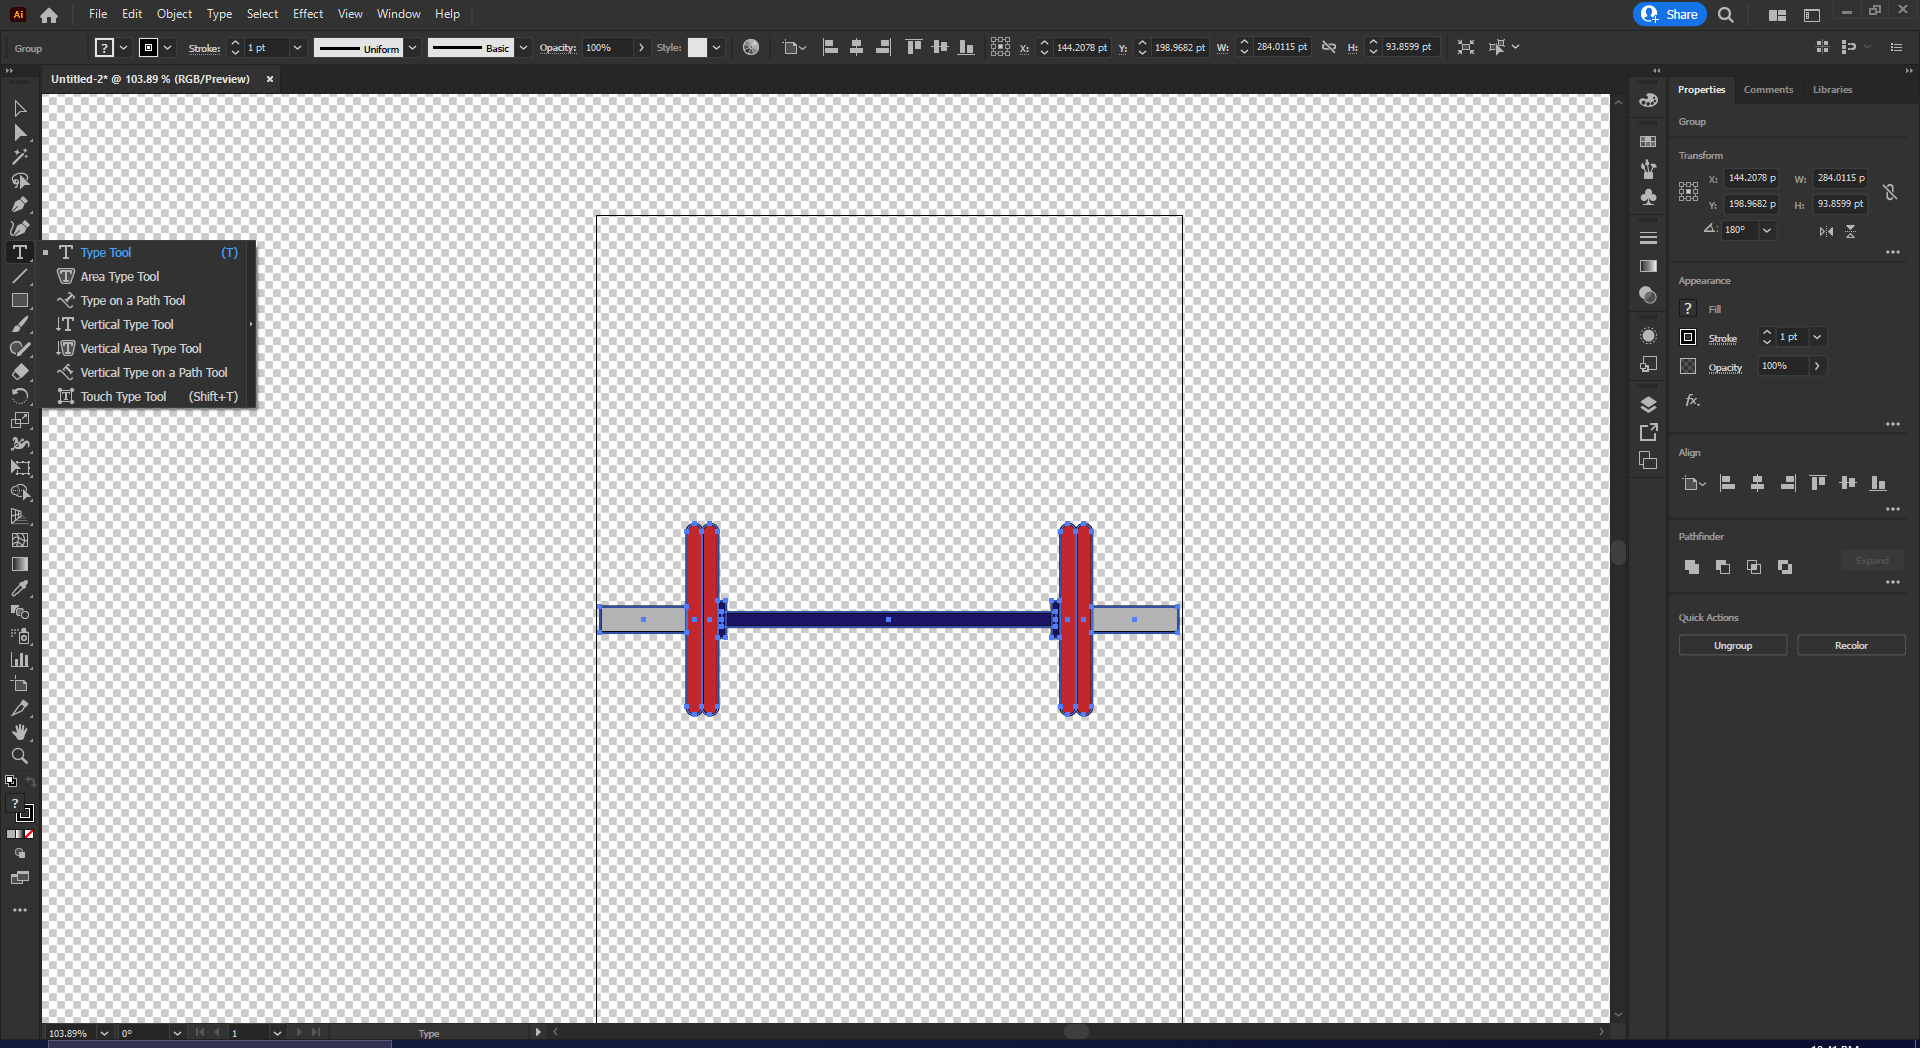Select the Eyedropper tool
Viewport: 1920px width, 1048px height.
tap(20, 587)
